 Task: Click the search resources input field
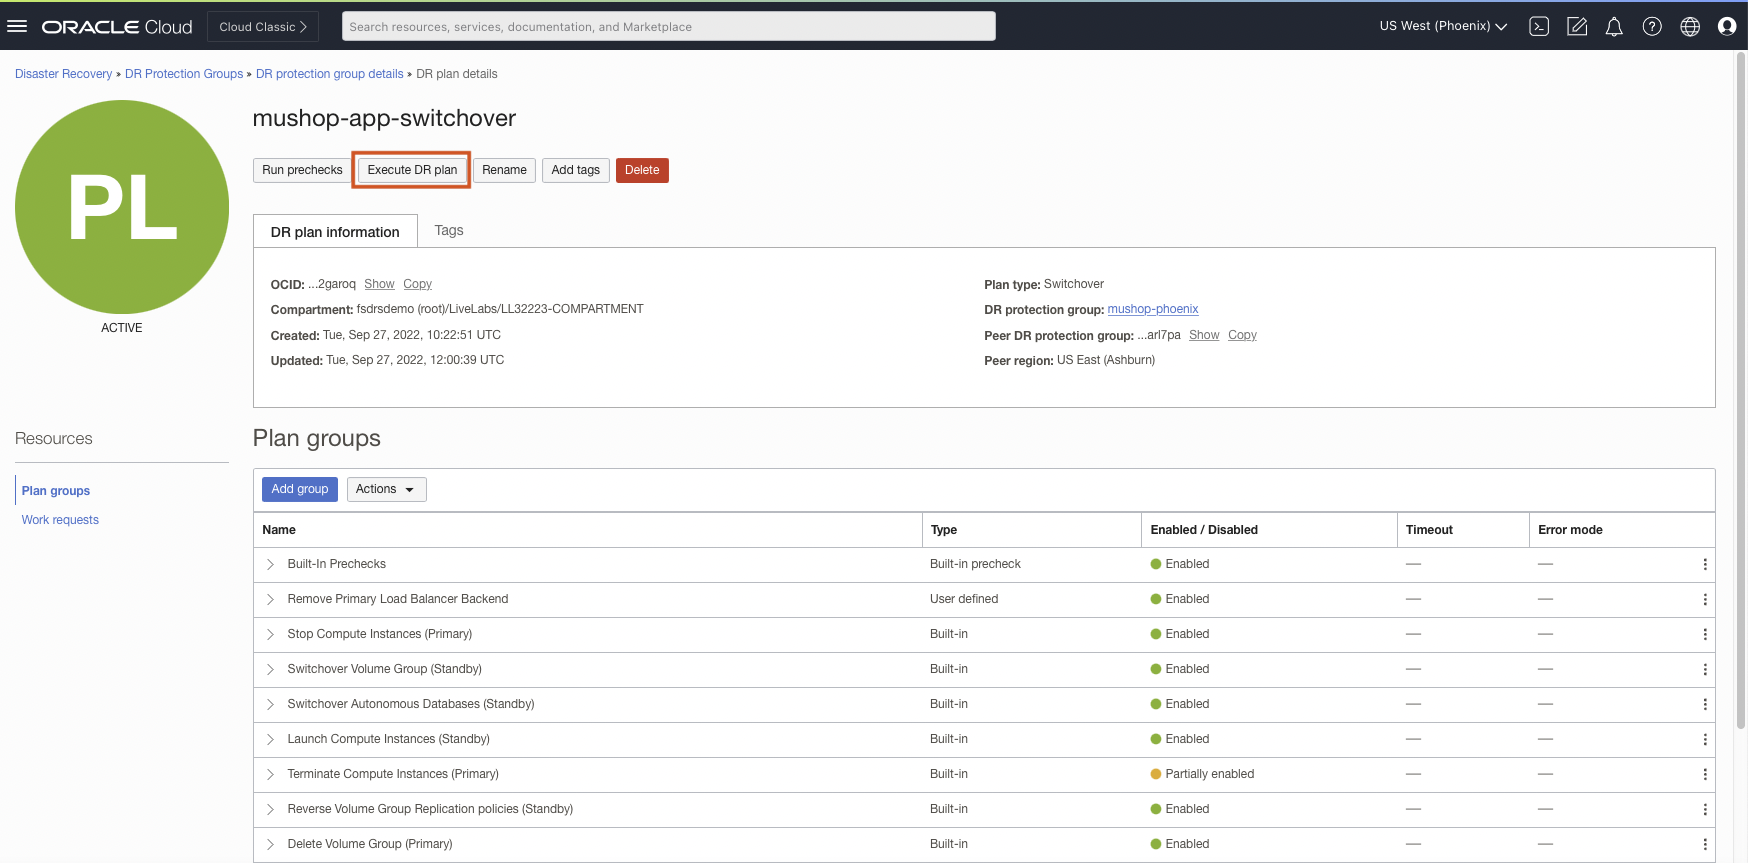pos(668,27)
